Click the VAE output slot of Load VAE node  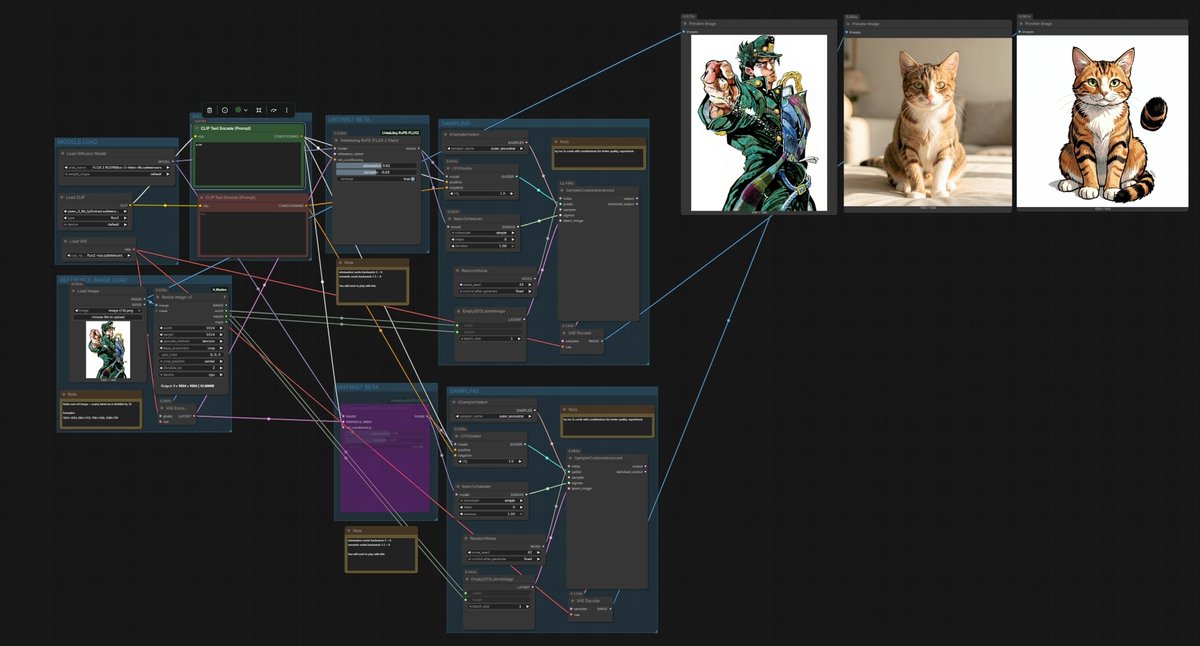(133, 249)
